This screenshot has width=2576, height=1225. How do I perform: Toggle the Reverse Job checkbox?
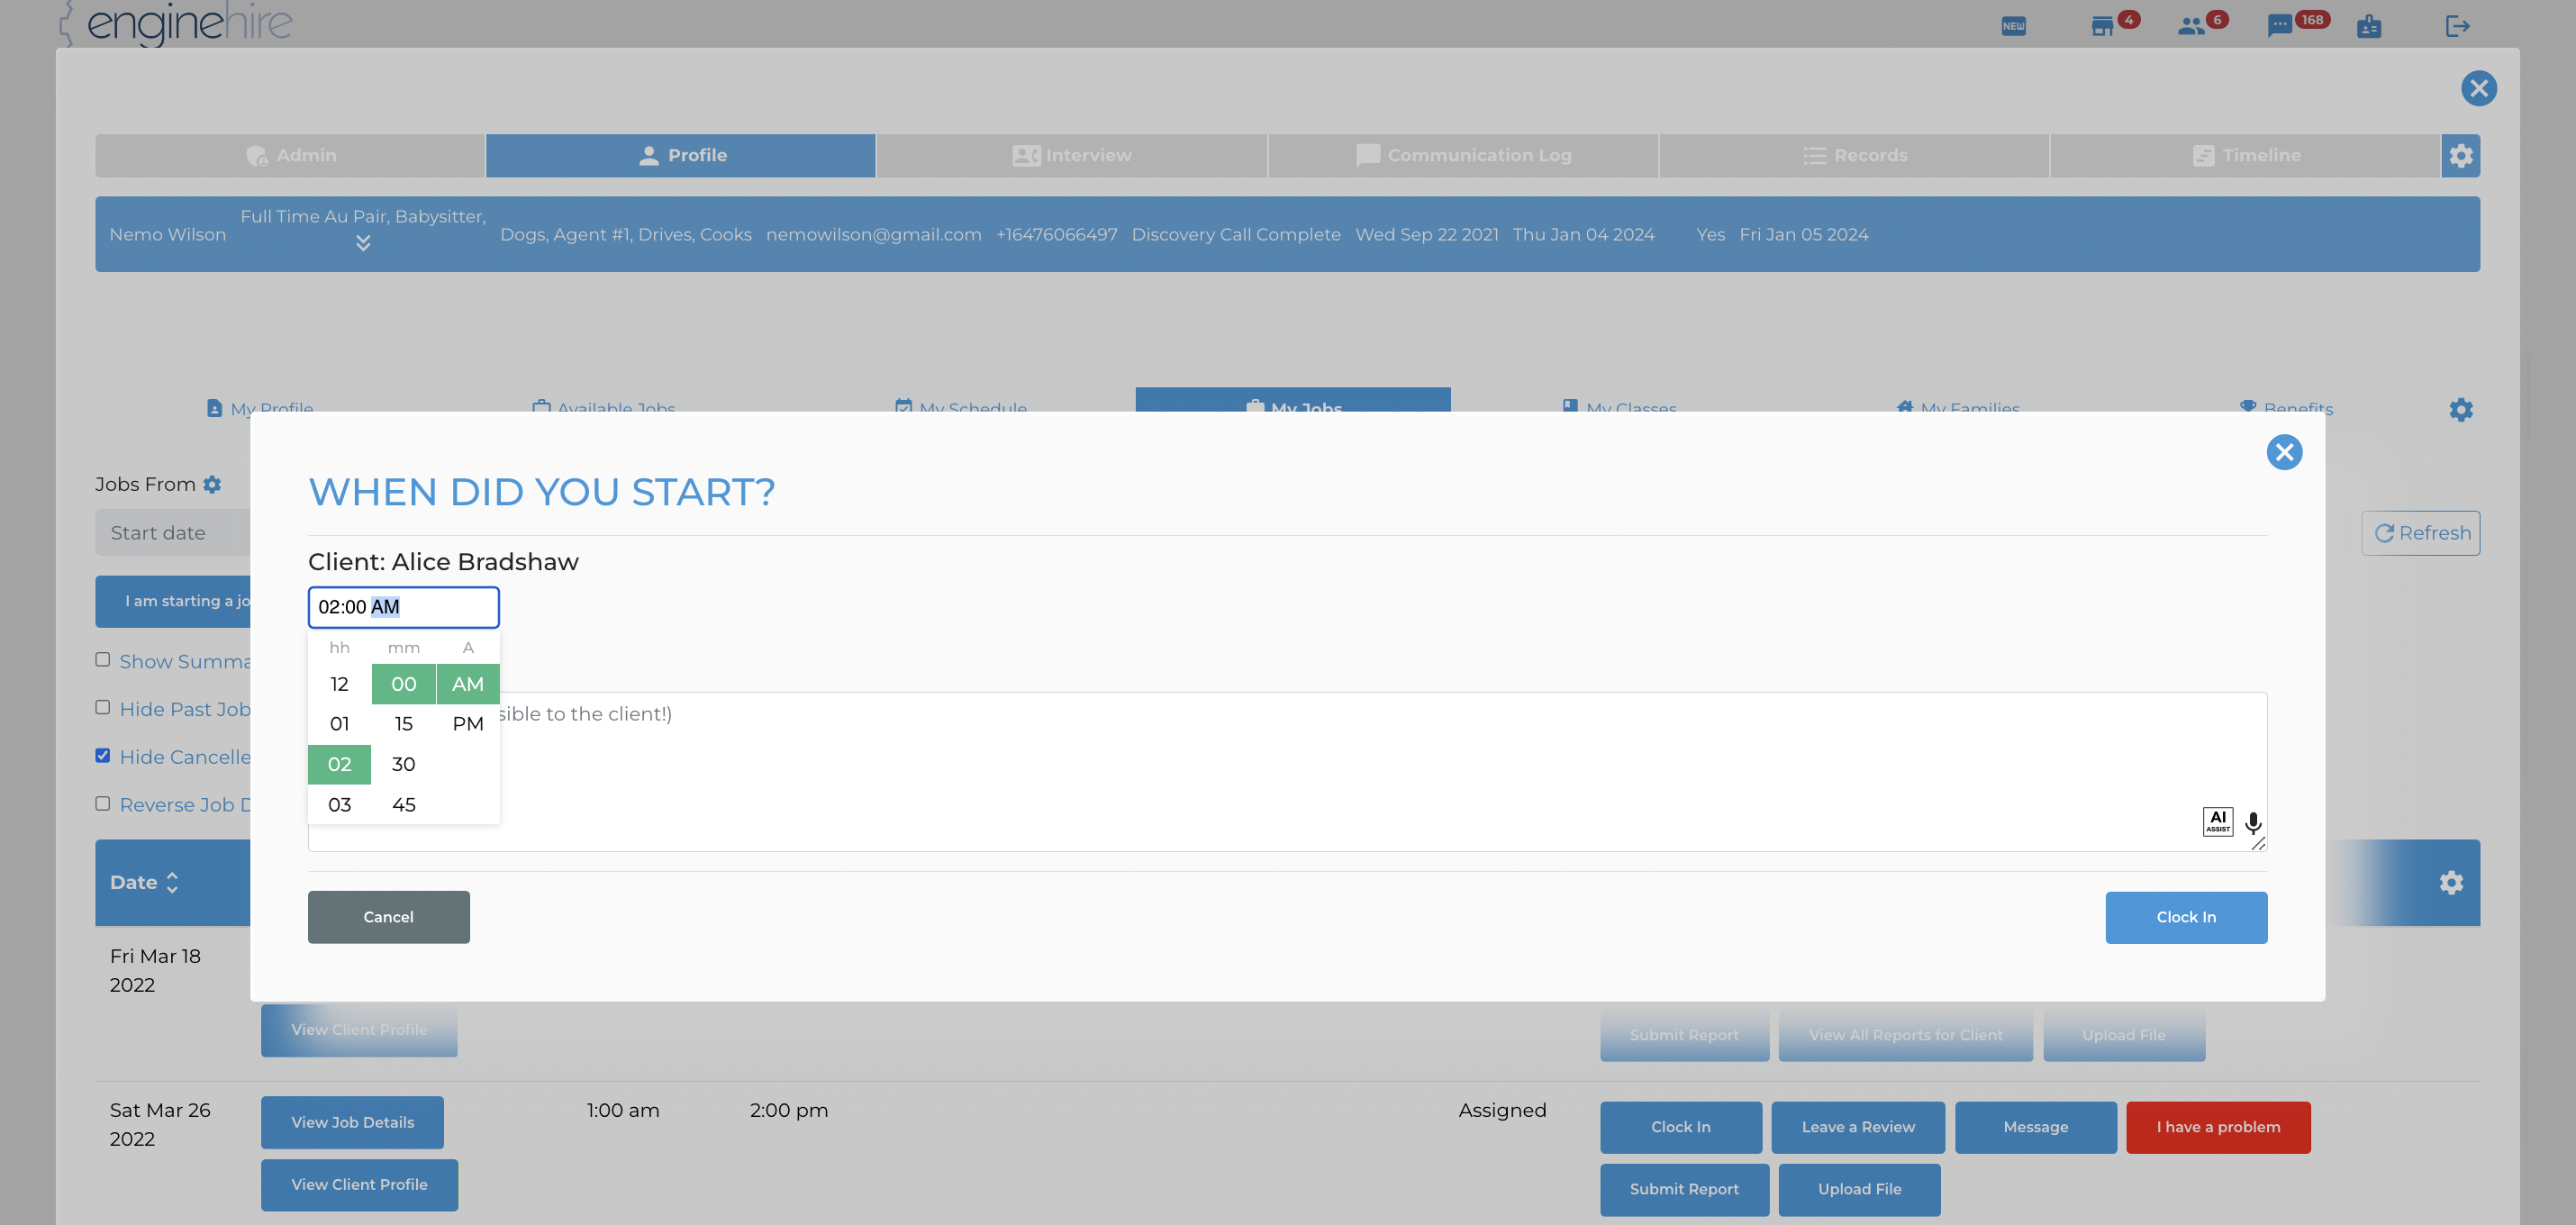point(102,804)
